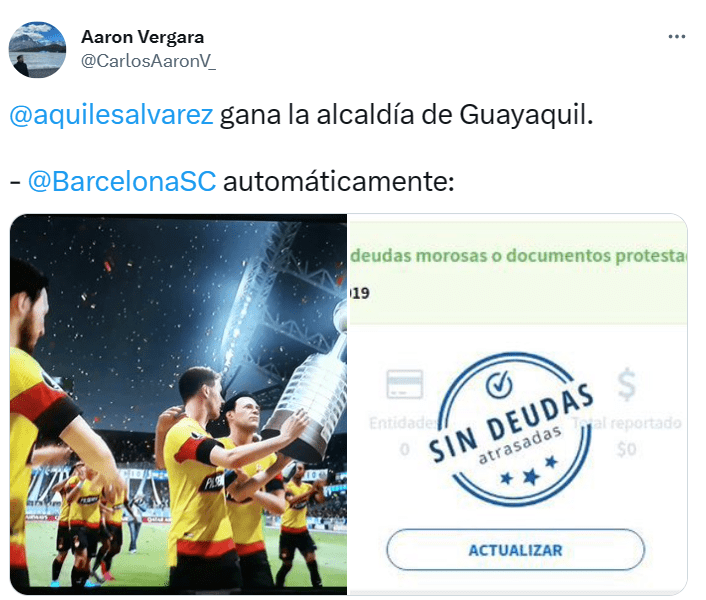Click the 'Total reportado' $0 value
The height and width of the screenshot is (600, 706).
pyautogui.click(x=626, y=449)
